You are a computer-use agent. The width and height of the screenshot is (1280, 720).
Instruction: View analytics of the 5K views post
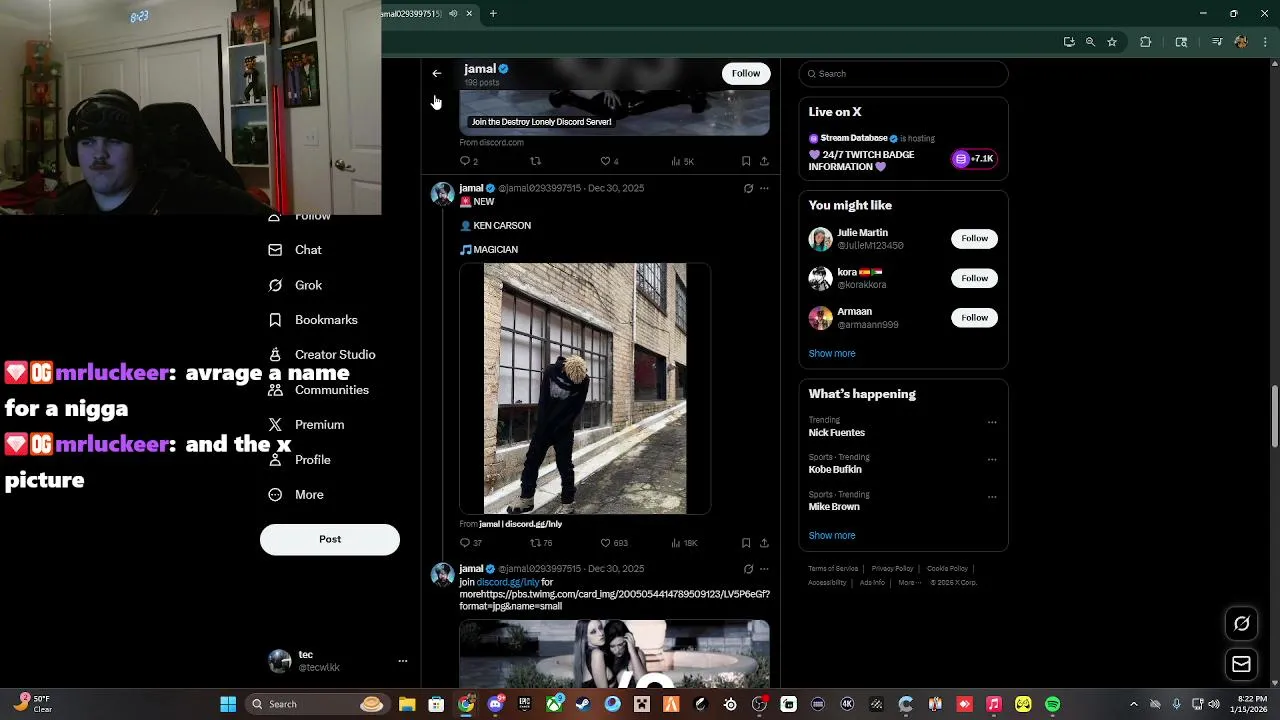683,161
